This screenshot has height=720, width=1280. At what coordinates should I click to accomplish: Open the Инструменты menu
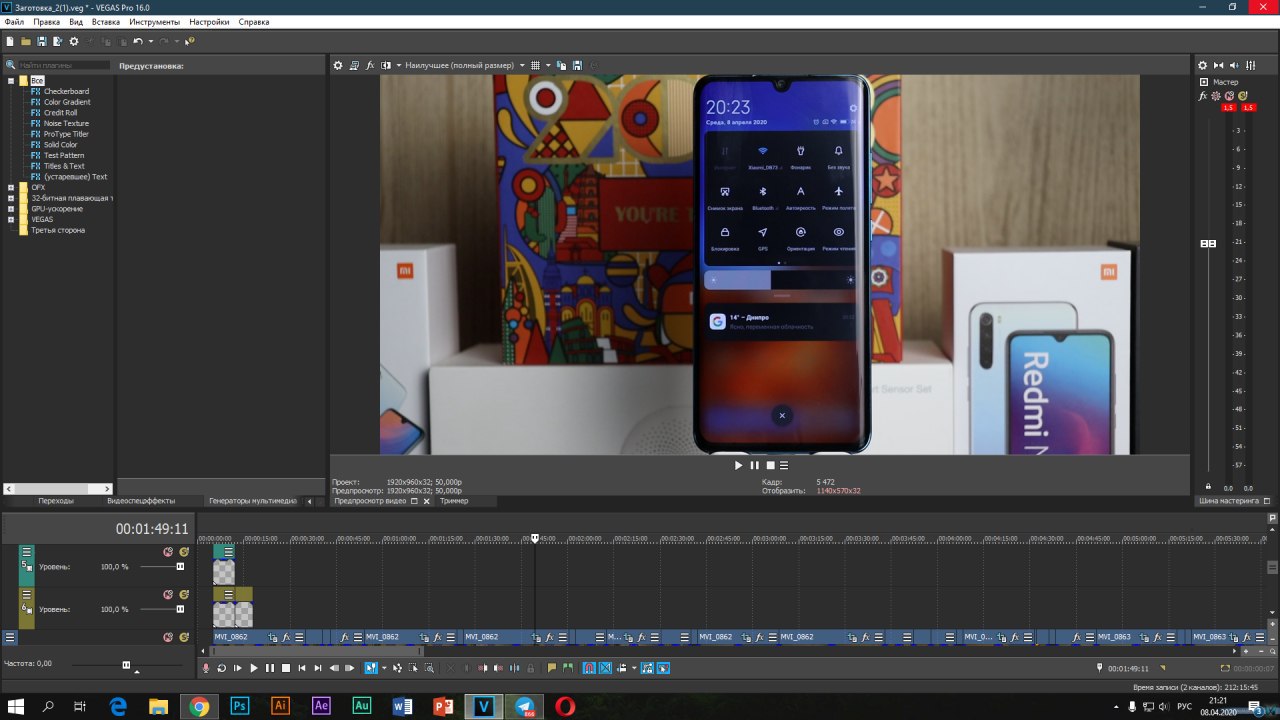pyautogui.click(x=154, y=22)
